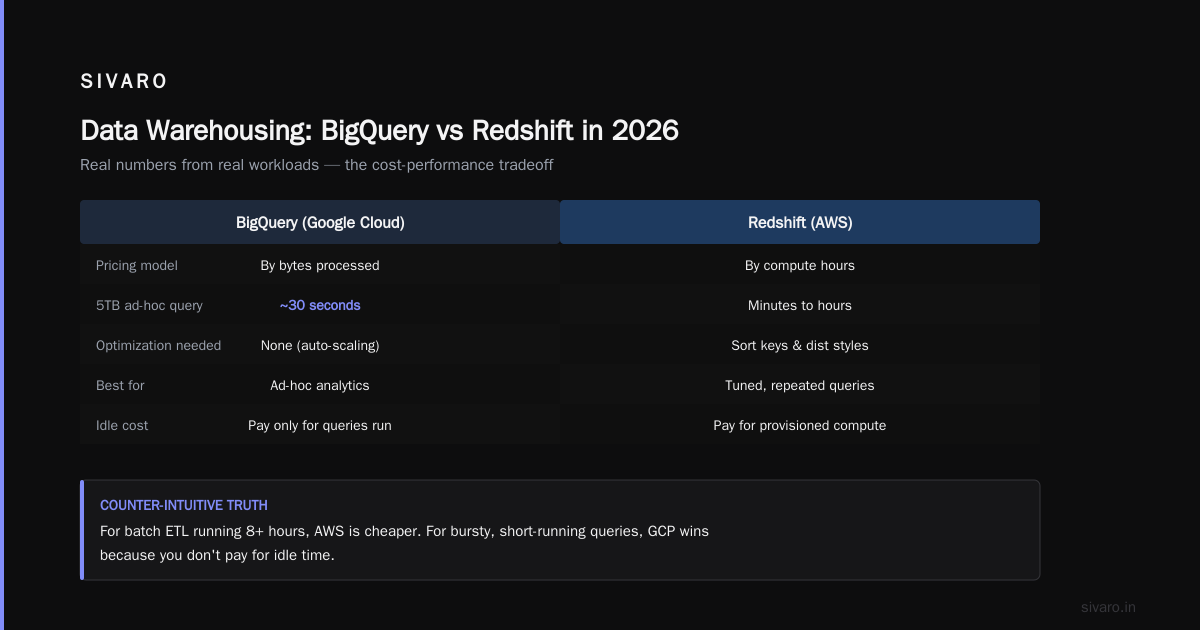
Task: Click the 'Pay for provisioned compute' cell
Action: click(800, 425)
